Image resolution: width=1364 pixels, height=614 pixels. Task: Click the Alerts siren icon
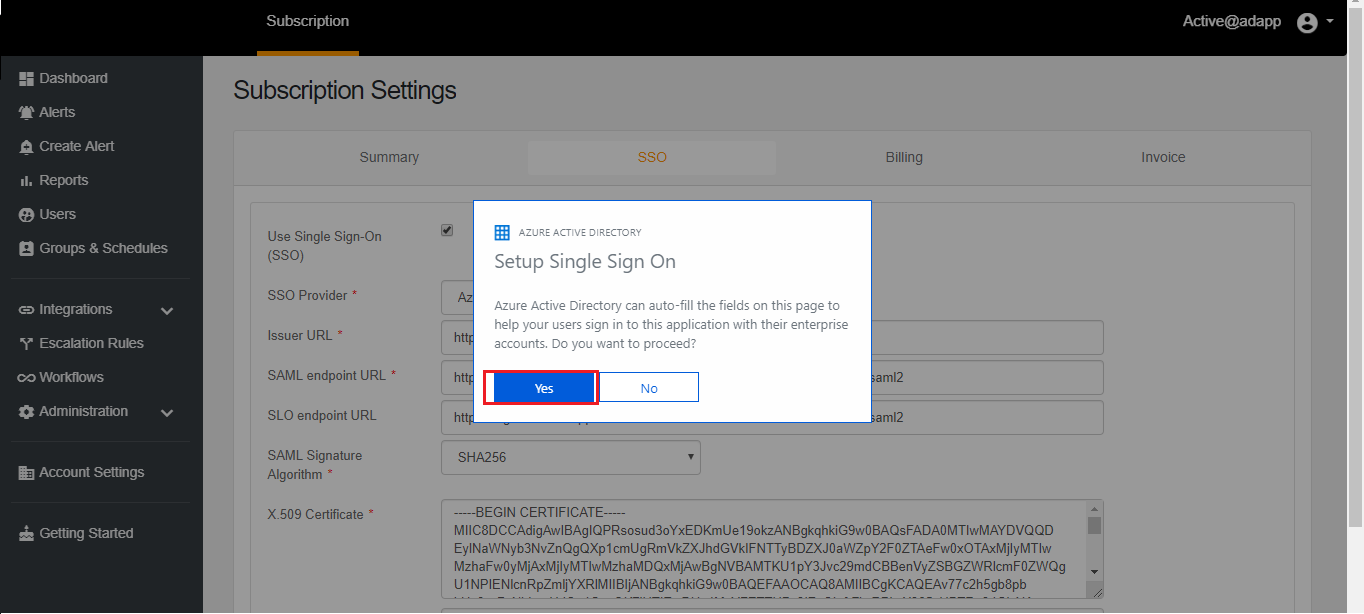click(27, 113)
